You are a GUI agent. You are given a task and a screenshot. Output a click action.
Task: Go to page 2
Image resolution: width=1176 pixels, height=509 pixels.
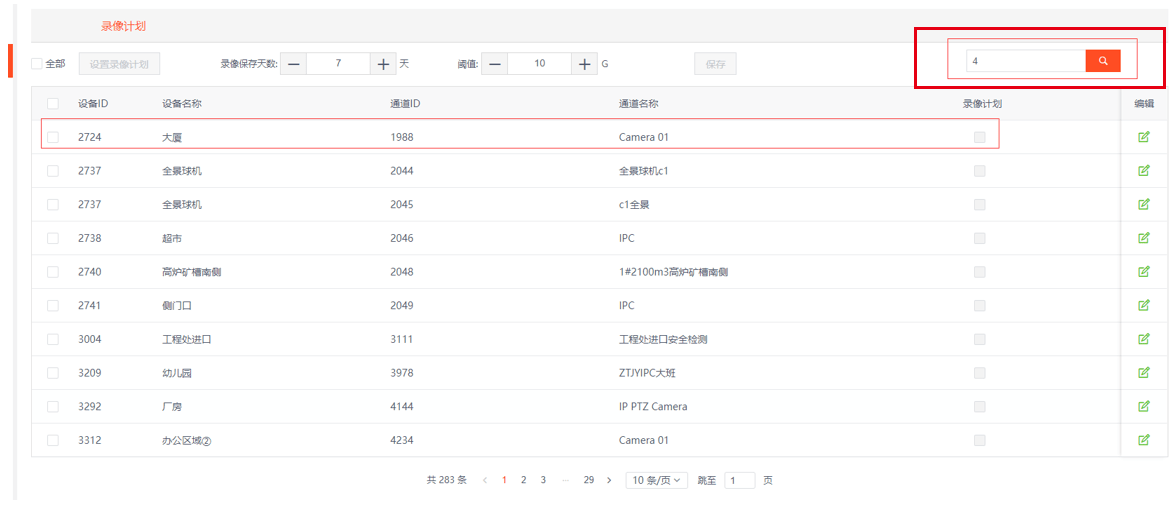click(524, 480)
